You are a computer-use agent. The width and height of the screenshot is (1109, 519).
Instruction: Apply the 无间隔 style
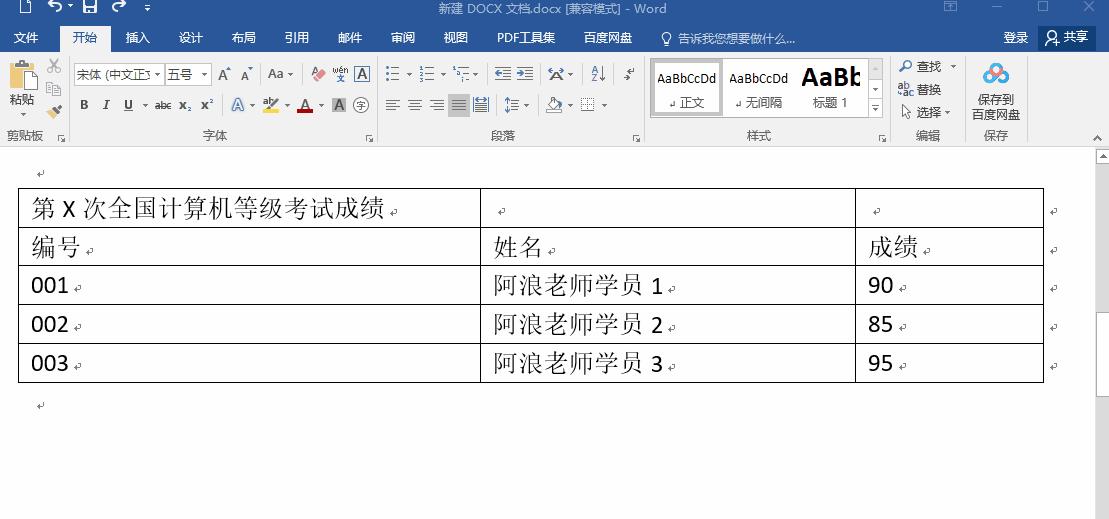pos(758,89)
